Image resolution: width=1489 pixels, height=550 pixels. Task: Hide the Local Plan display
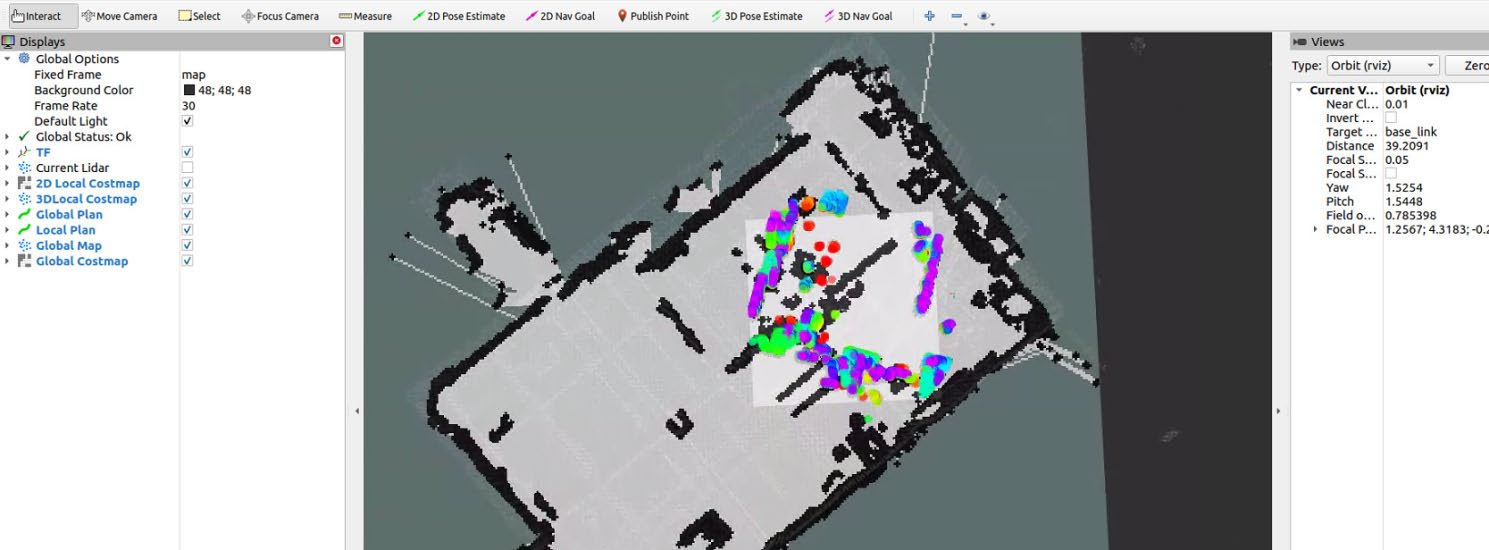tap(187, 230)
